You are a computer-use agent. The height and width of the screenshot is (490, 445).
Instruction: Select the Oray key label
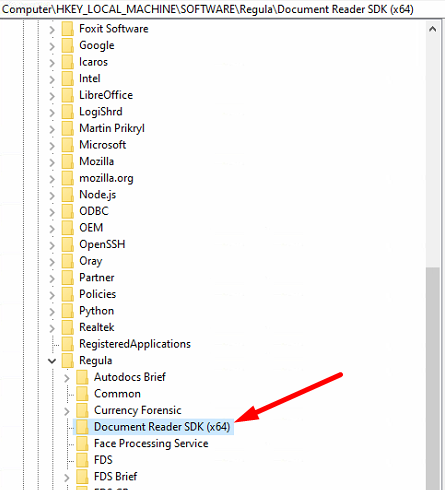(x=91, y=261)
